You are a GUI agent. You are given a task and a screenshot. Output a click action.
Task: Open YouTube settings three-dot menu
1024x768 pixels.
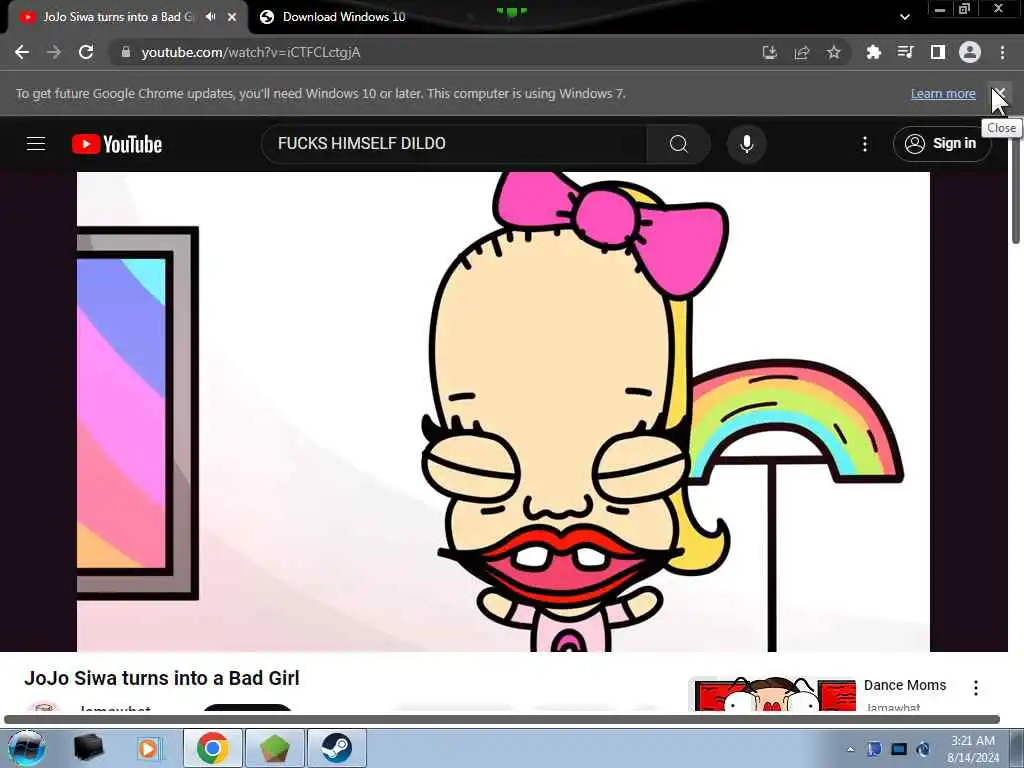click(865, 144)
